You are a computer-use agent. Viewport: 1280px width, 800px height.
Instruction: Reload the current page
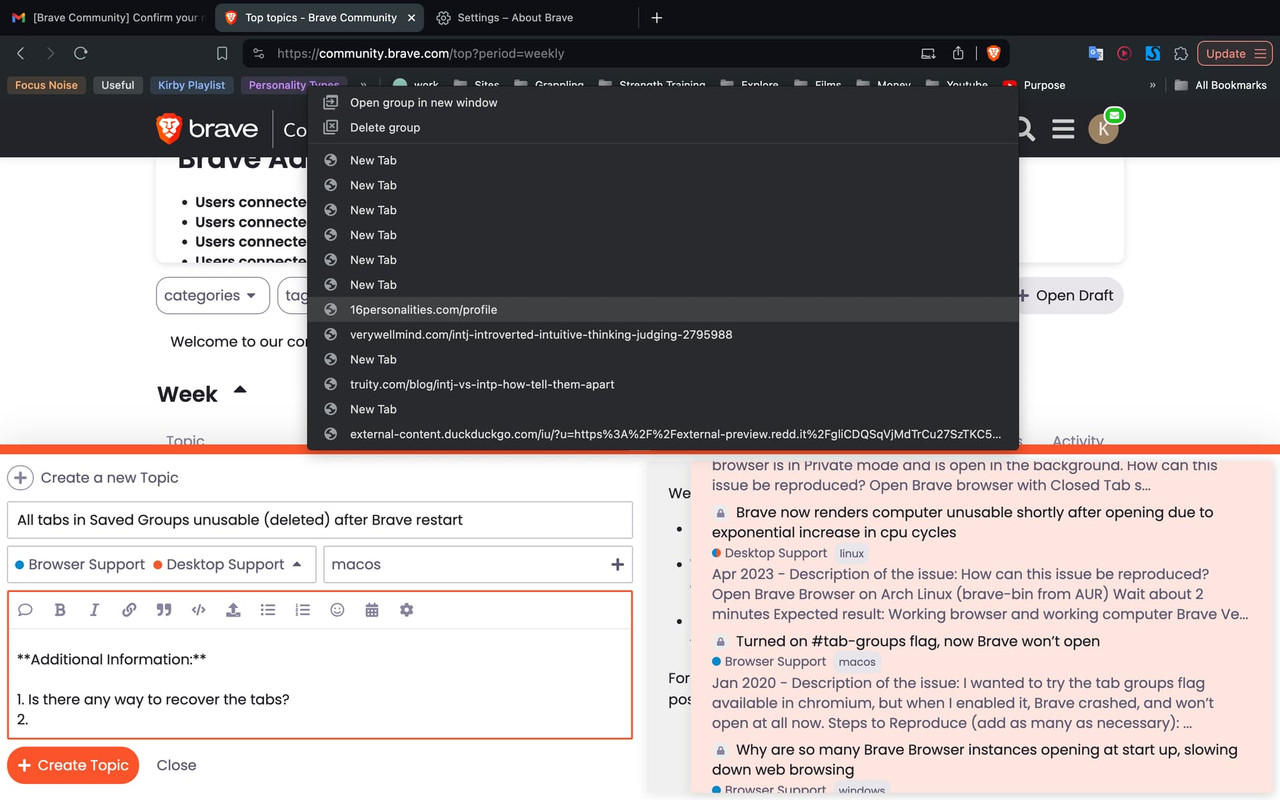point(81,53)
